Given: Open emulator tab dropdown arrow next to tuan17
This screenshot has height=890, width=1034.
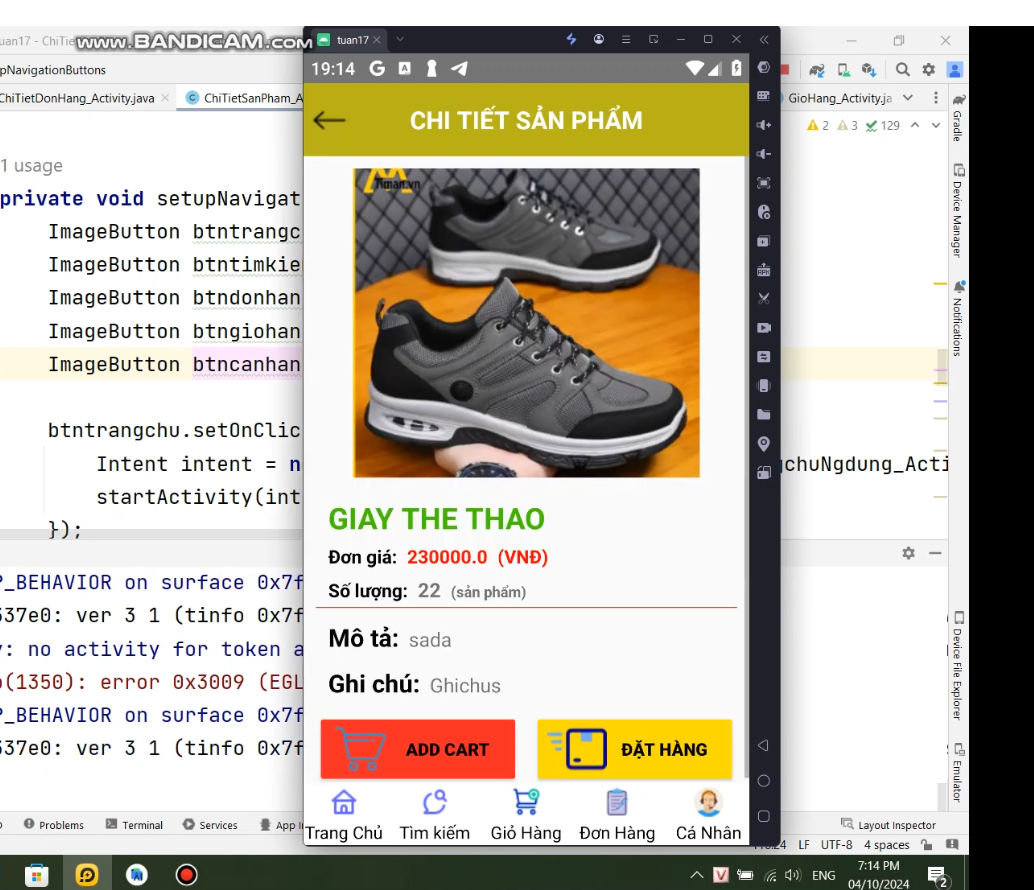Looking at the screenshot, I should coord(400,39).
